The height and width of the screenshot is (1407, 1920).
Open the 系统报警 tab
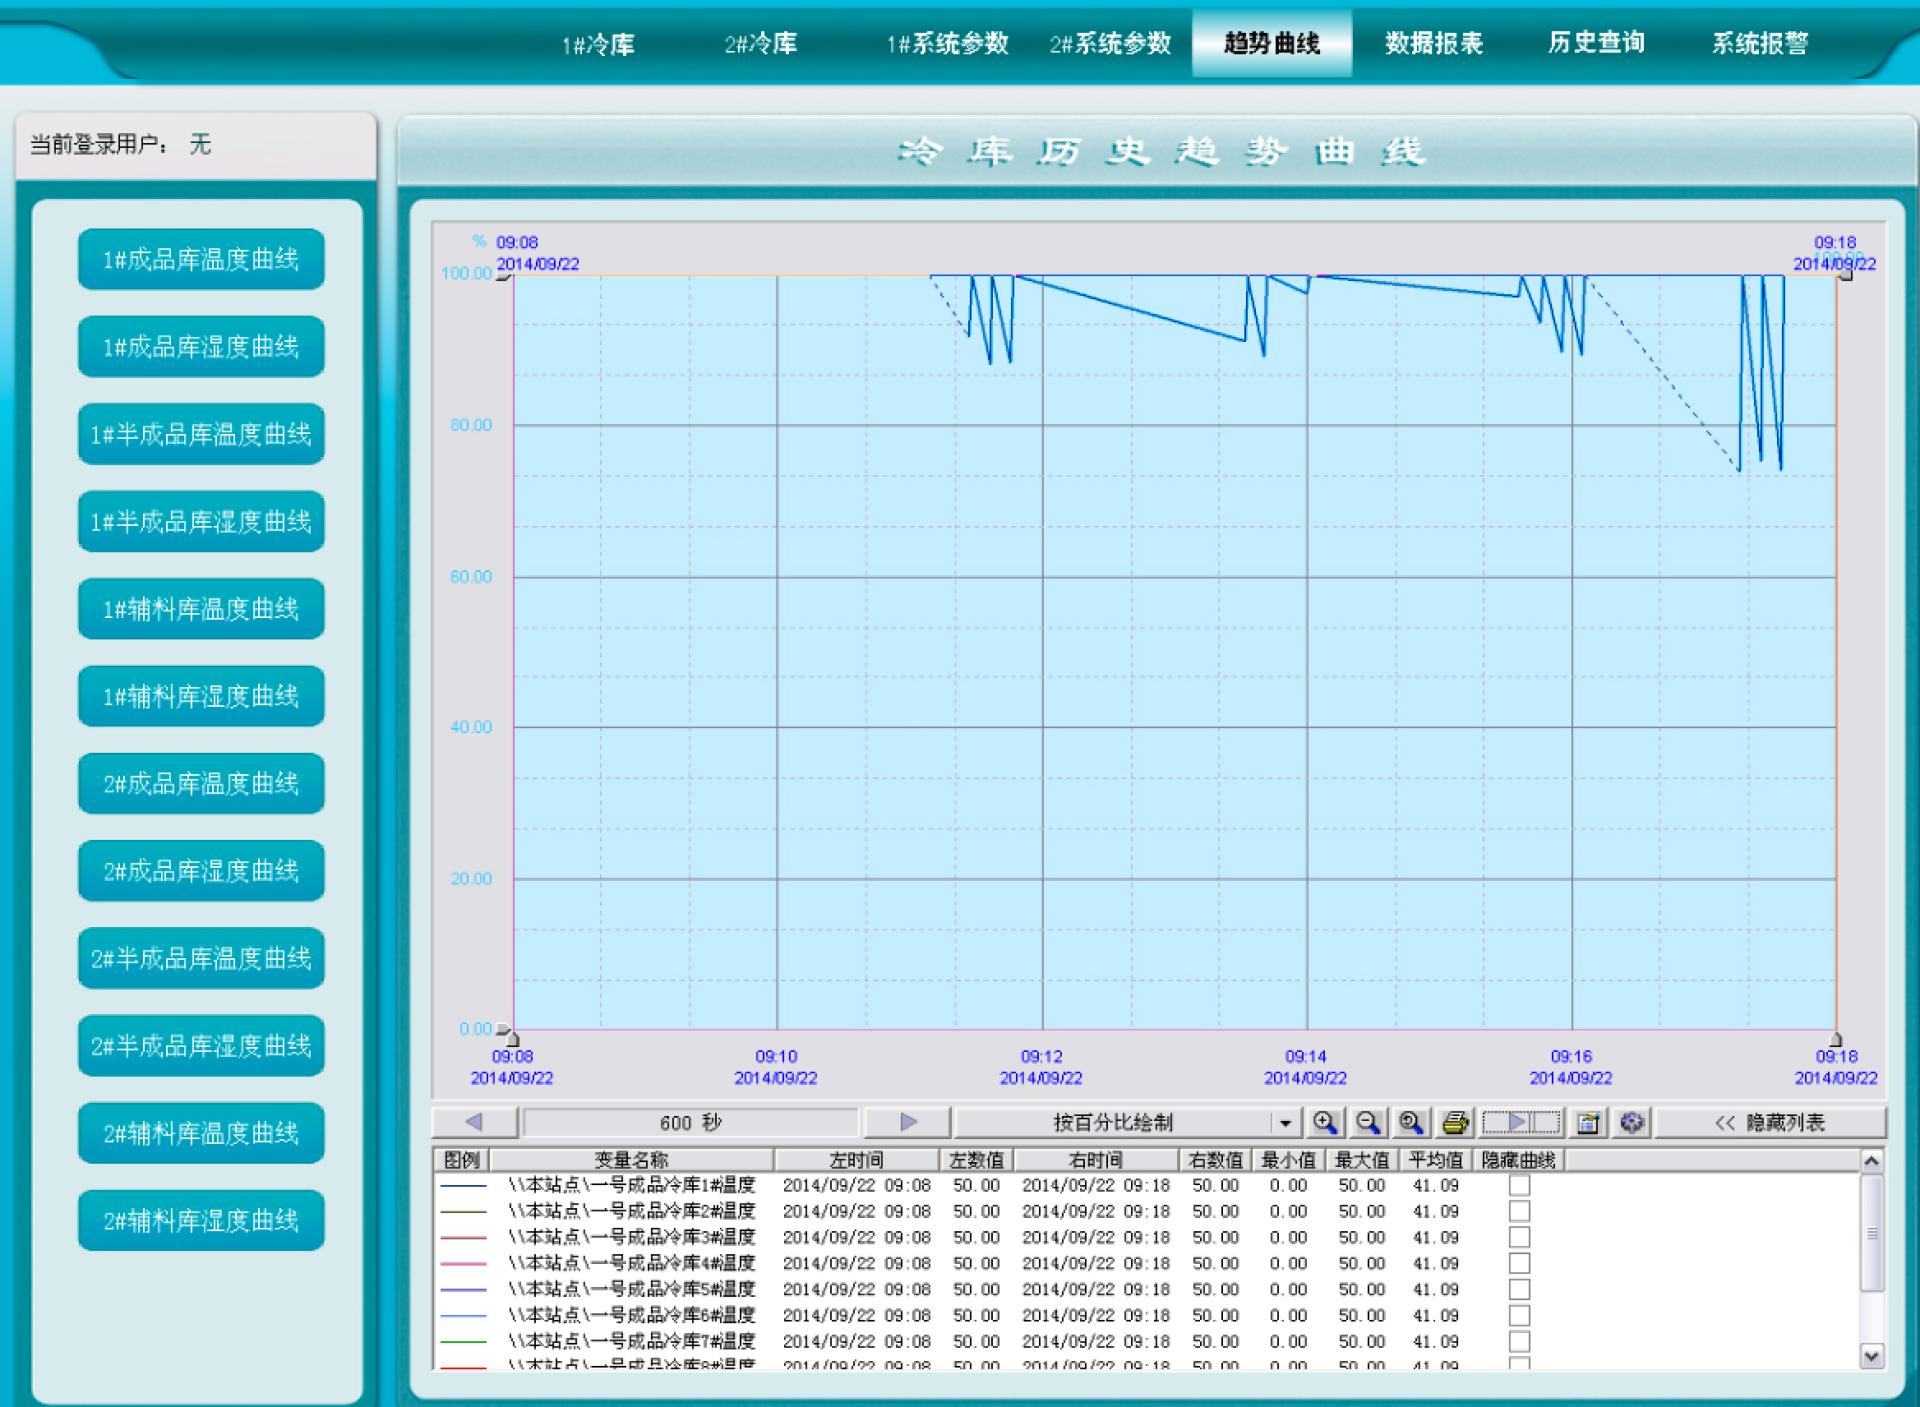point(1759,43)
